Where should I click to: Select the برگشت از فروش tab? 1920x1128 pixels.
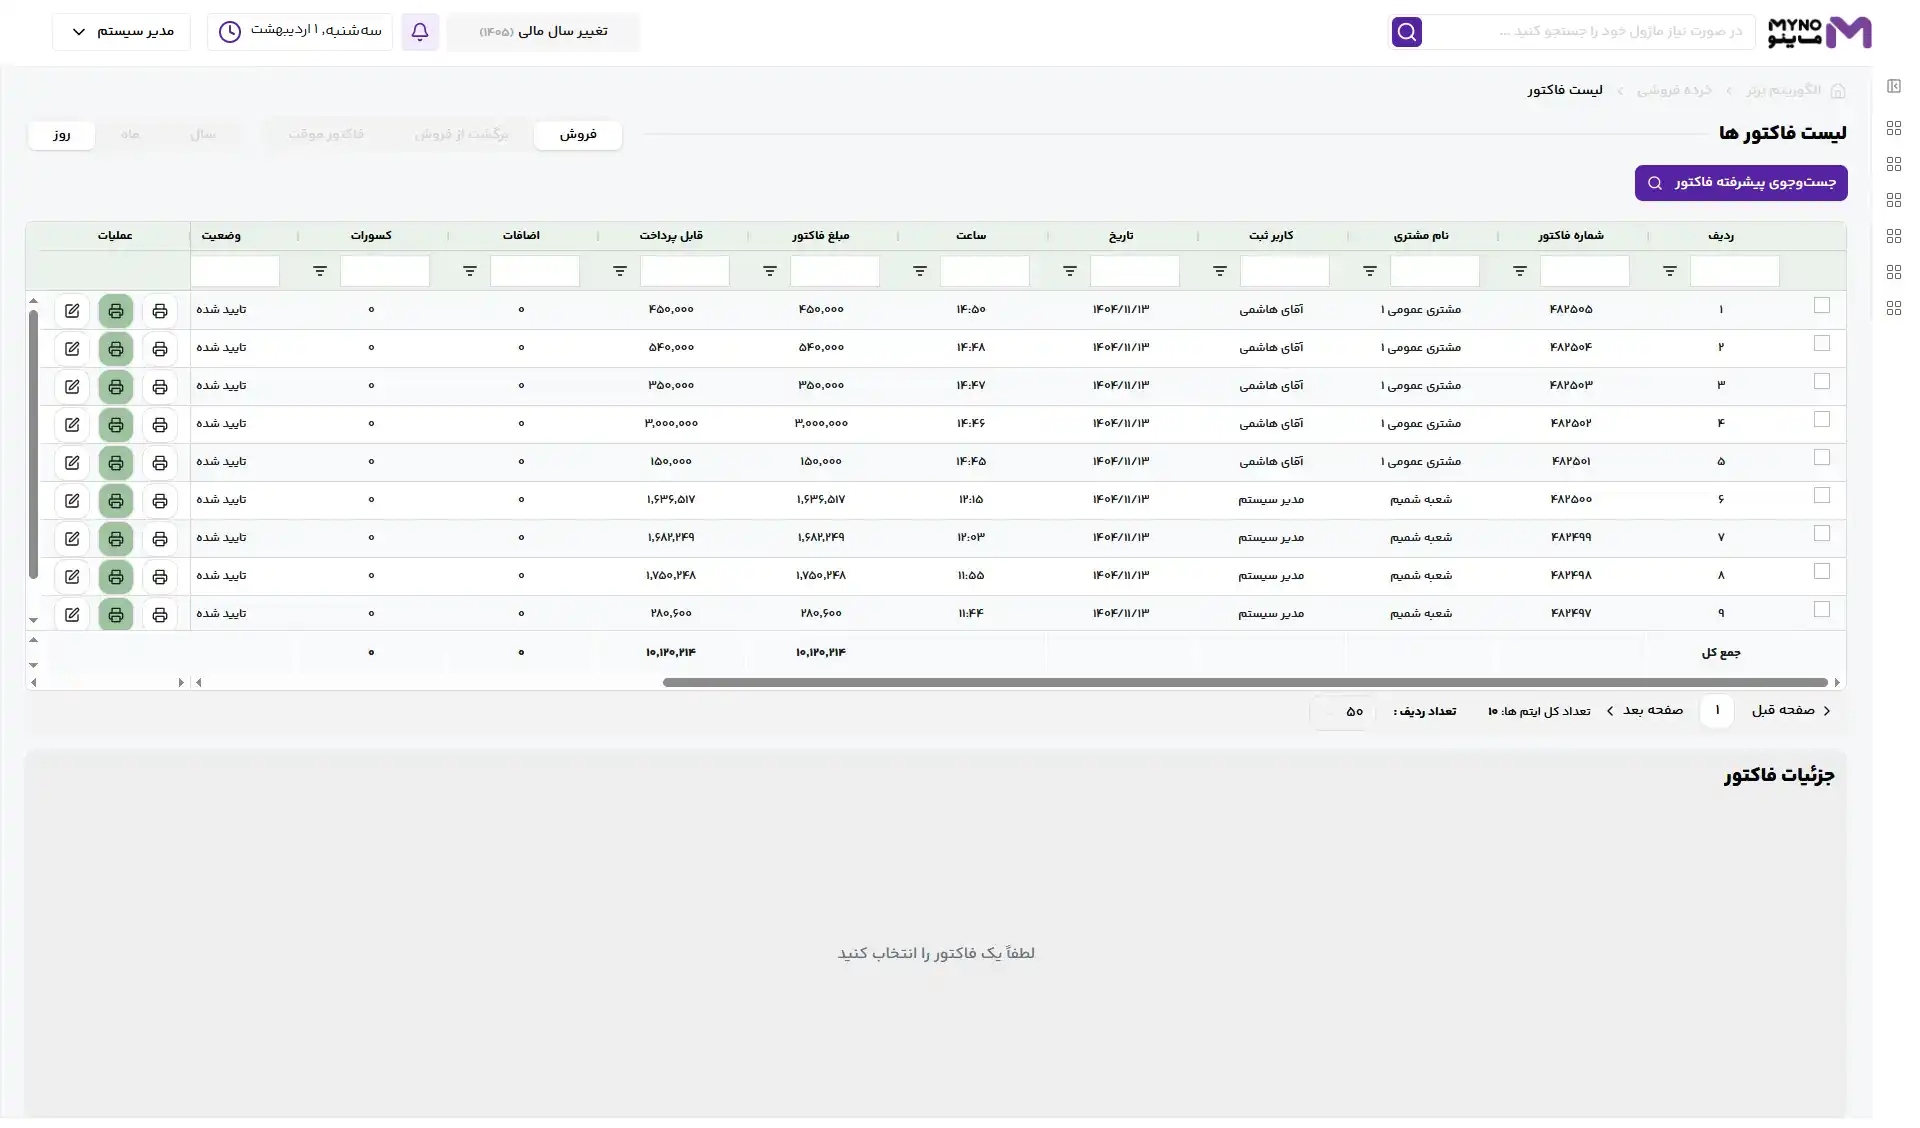point(462,135)
